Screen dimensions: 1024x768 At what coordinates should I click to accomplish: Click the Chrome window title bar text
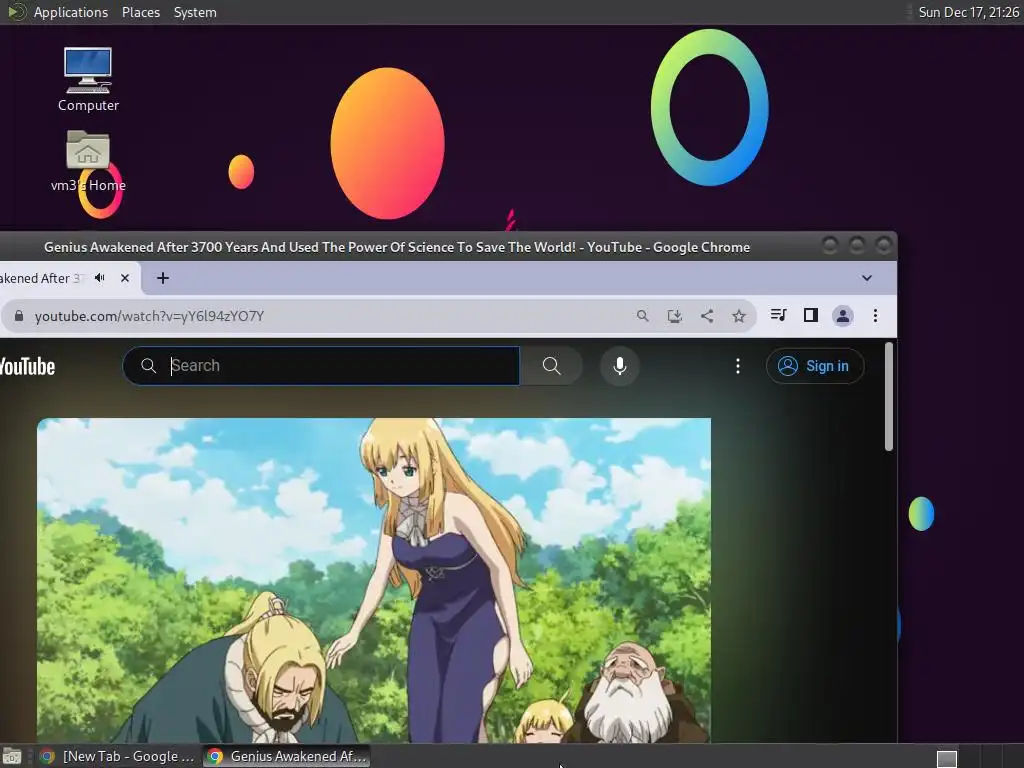click(x=396, y=247)
